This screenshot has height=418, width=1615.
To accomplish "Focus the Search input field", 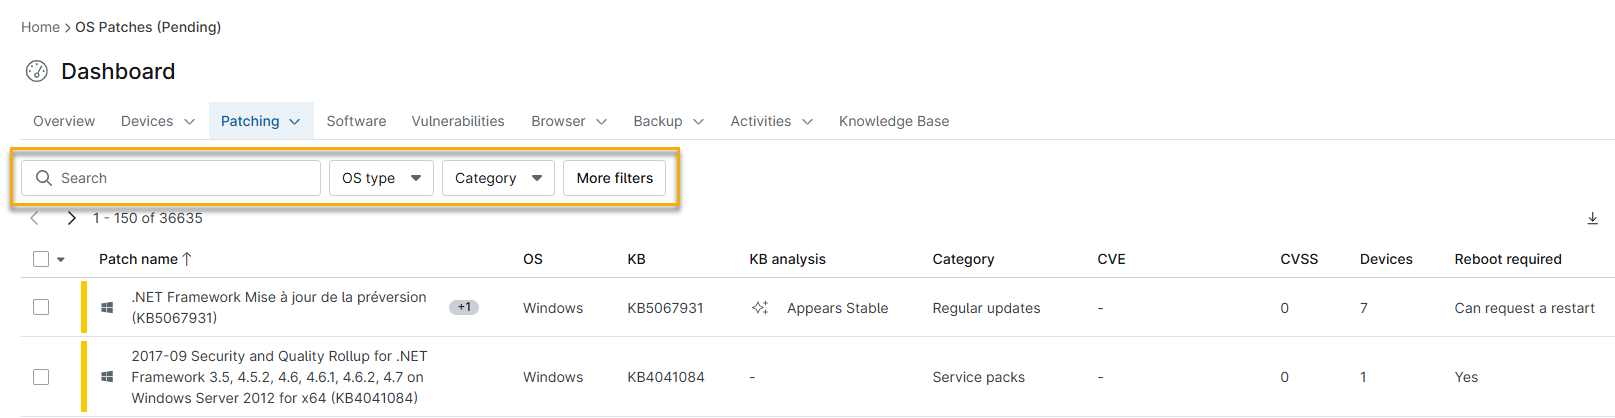I will tap(185, 178).
